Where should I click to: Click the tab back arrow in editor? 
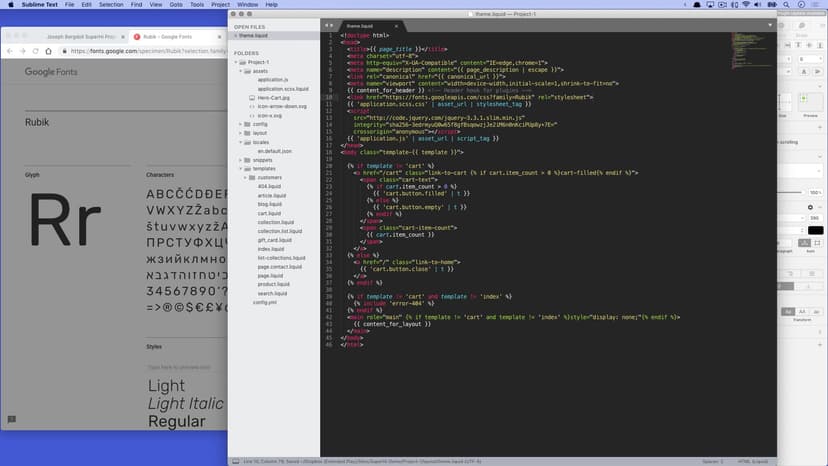pyautogui.click(x=326, y=24)
